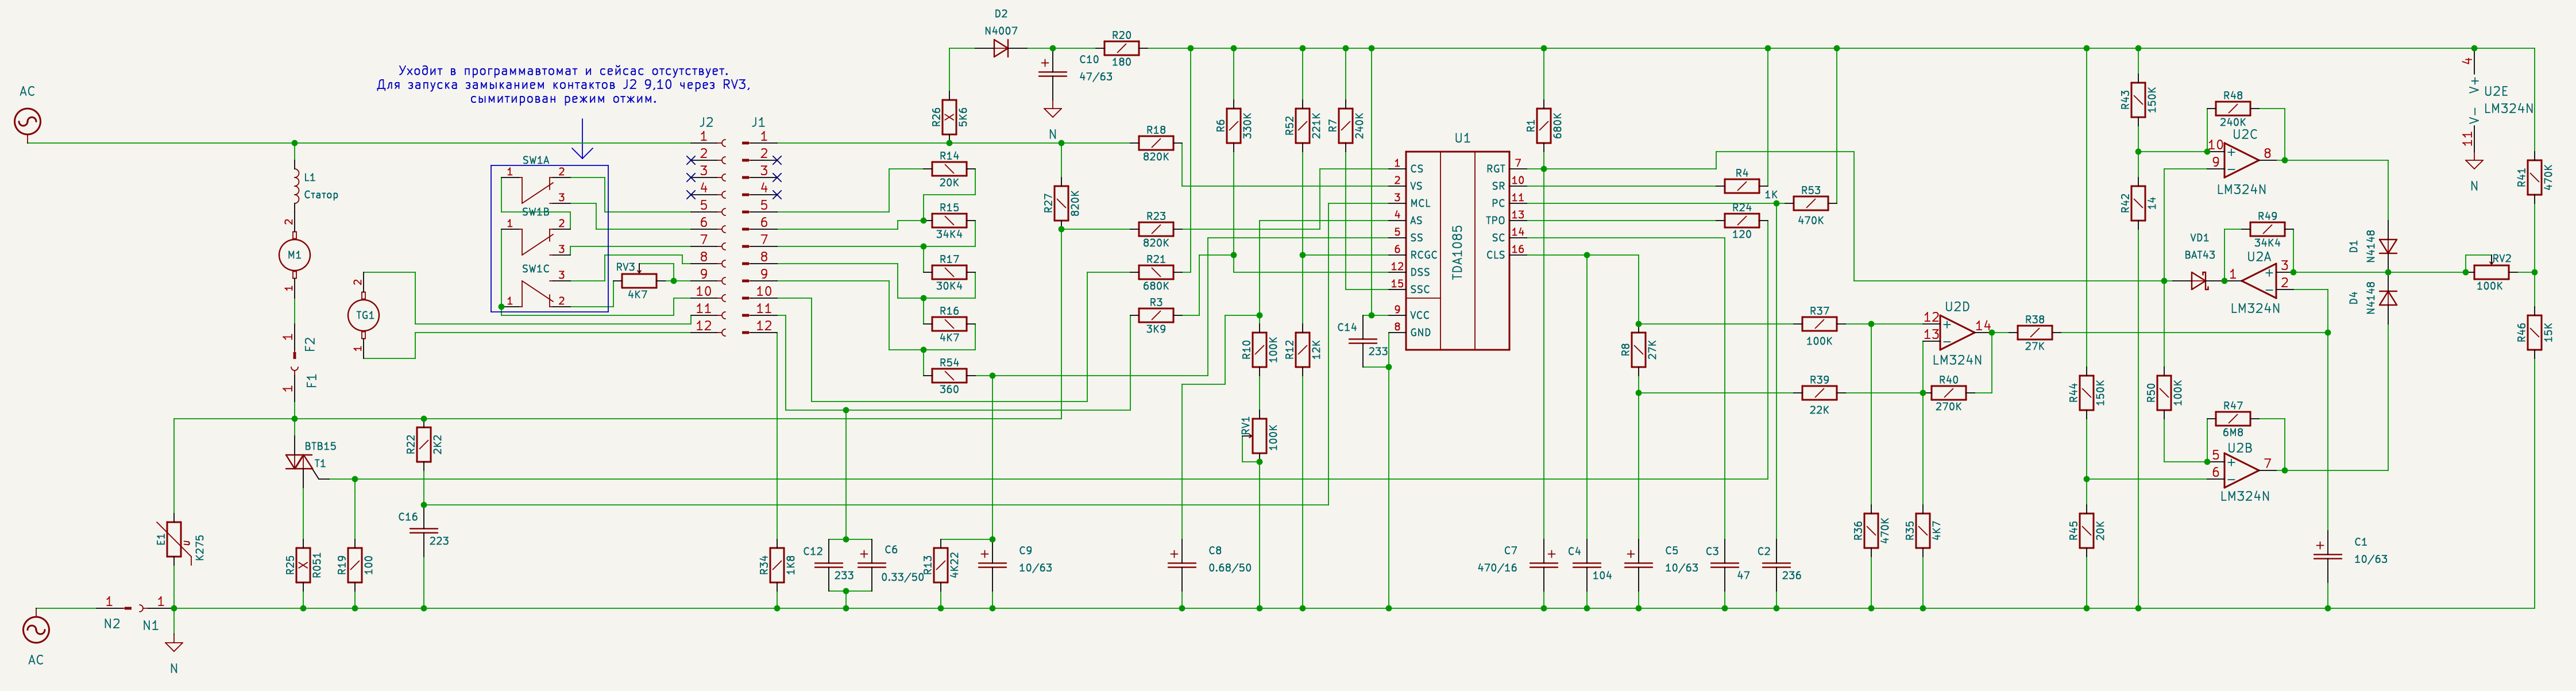Viewport: 2576px width, 691px height.
Task: Click the C16 223 capacitor
Action: [x=424, y=530]
